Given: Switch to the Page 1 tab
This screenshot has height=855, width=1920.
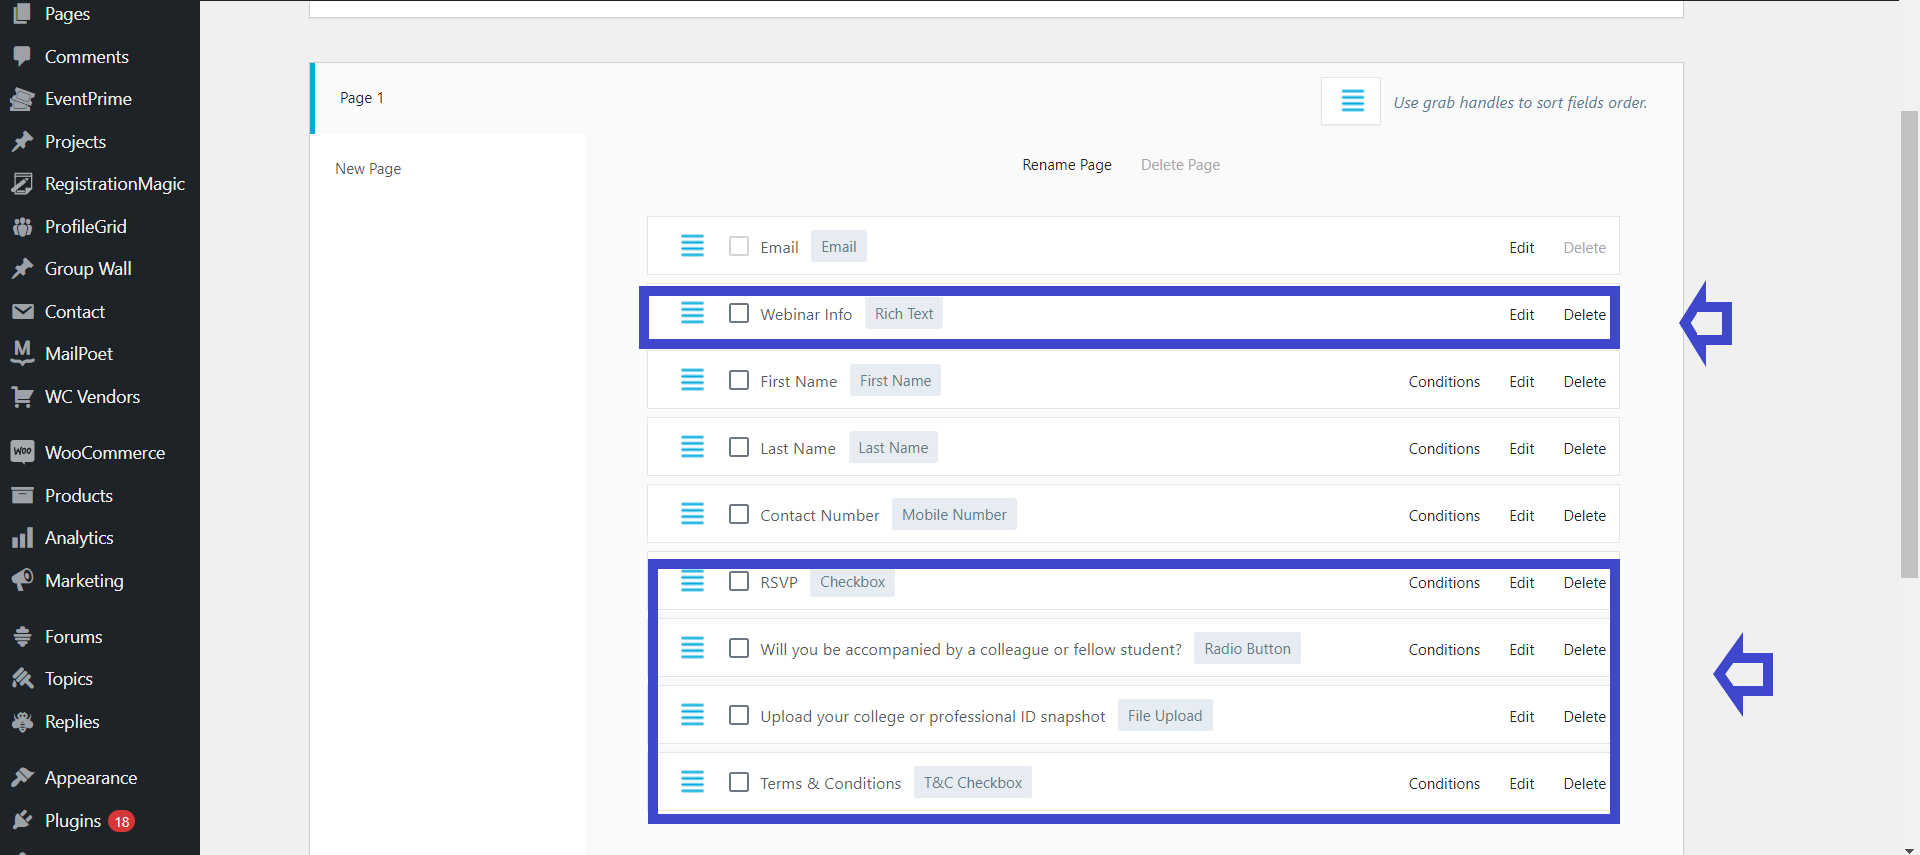Looking at the screenshot, I should pyautogui.click(x=362, y=98).
